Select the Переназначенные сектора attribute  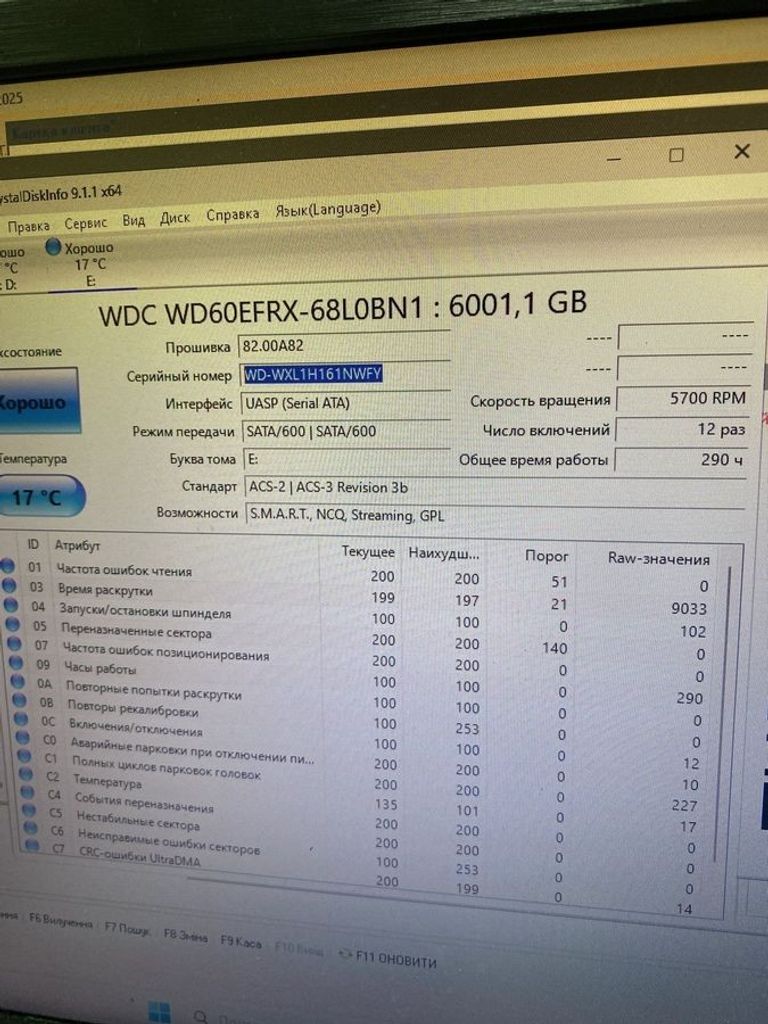point(136,632)
